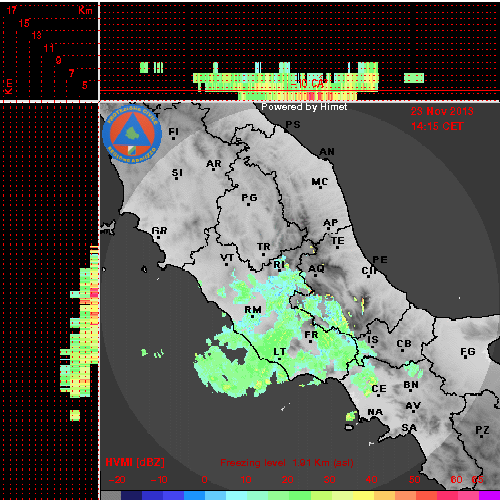Click the "30" value on the dBZ scale

pyautogui.click(x=329, y=480)
